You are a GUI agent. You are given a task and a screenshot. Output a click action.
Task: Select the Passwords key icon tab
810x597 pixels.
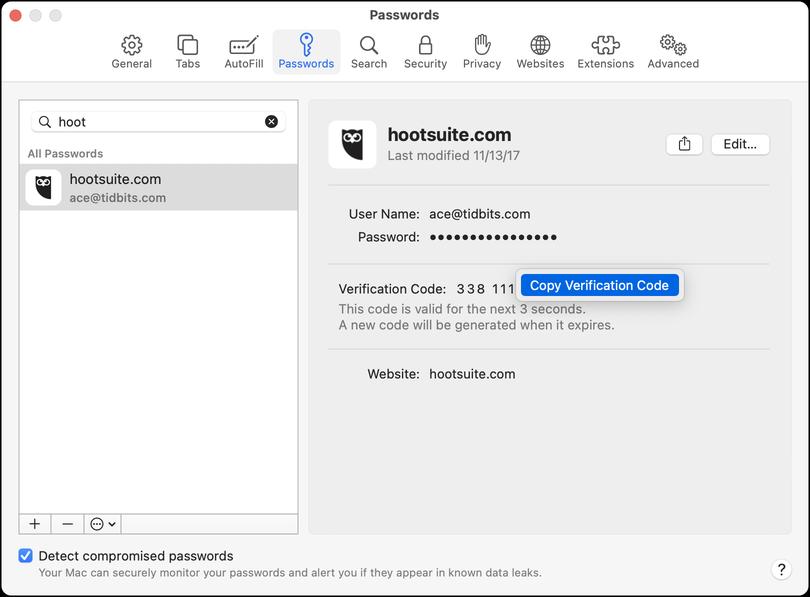coord(306,52)
